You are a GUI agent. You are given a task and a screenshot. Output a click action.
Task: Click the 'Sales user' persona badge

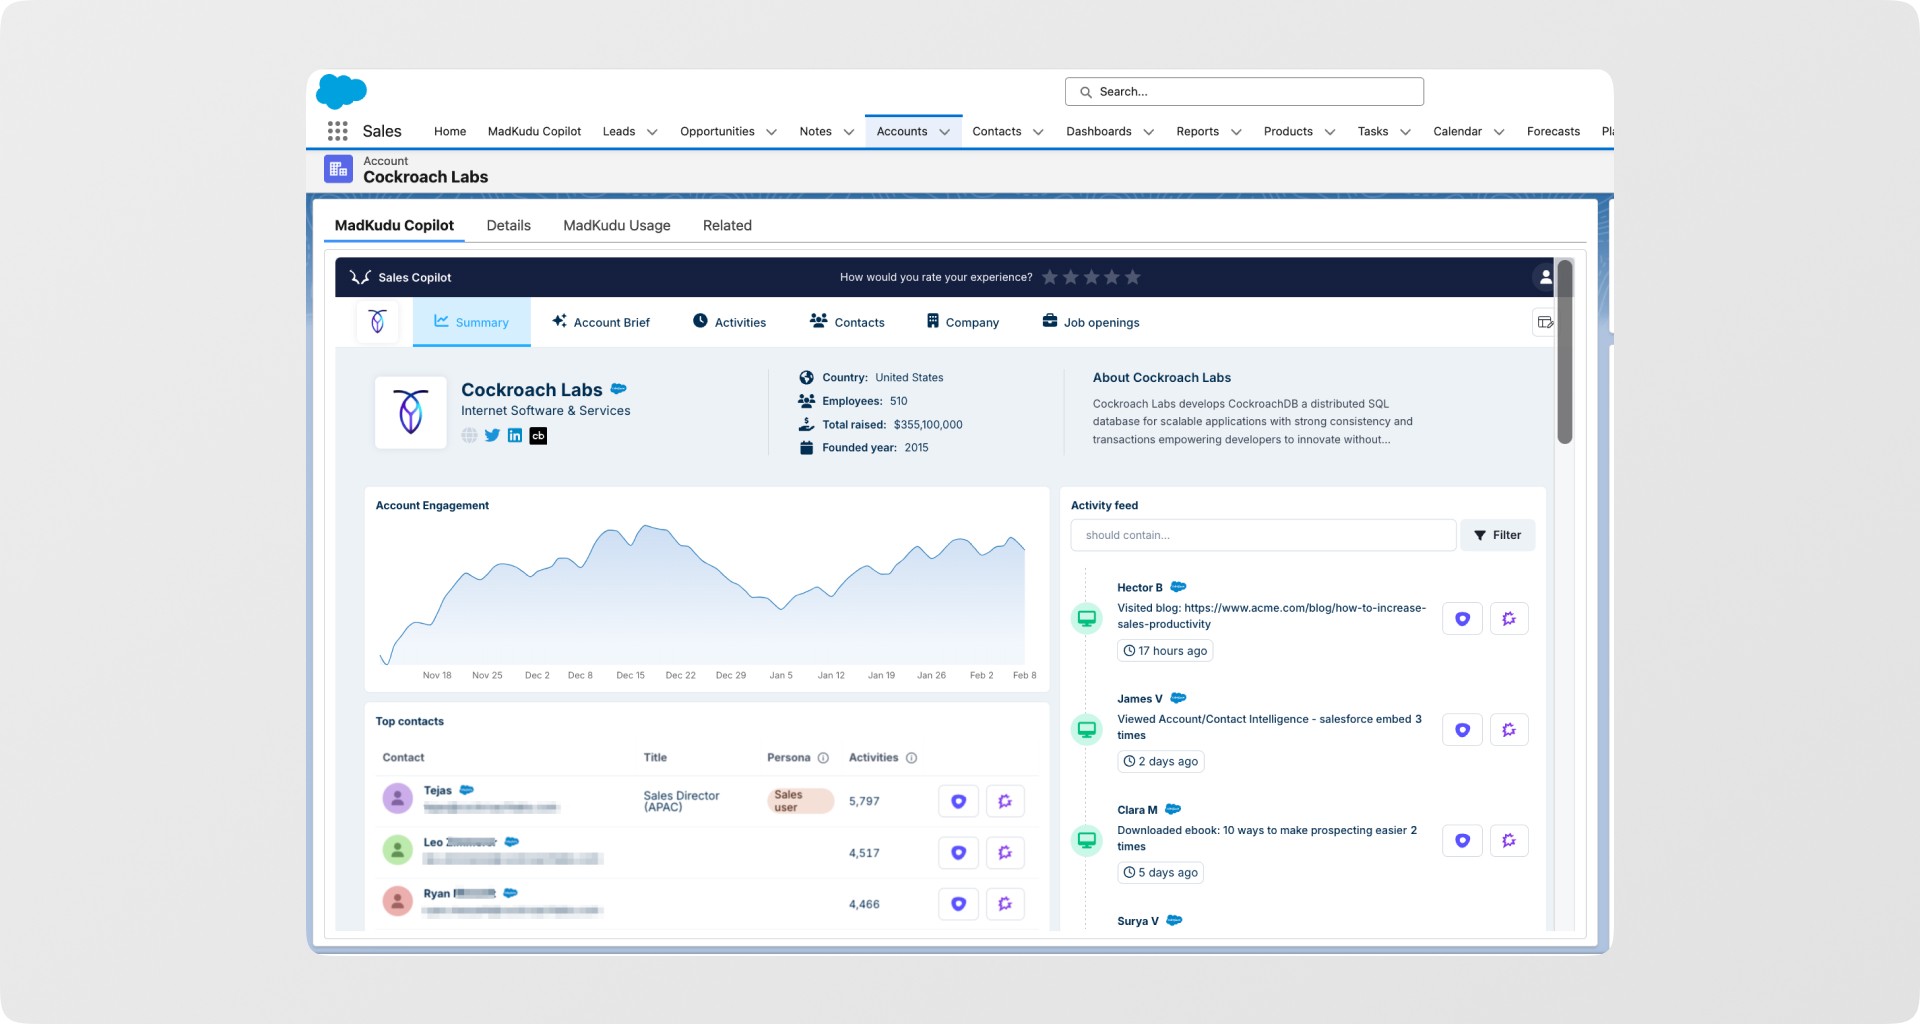click(x=800, y=801)
